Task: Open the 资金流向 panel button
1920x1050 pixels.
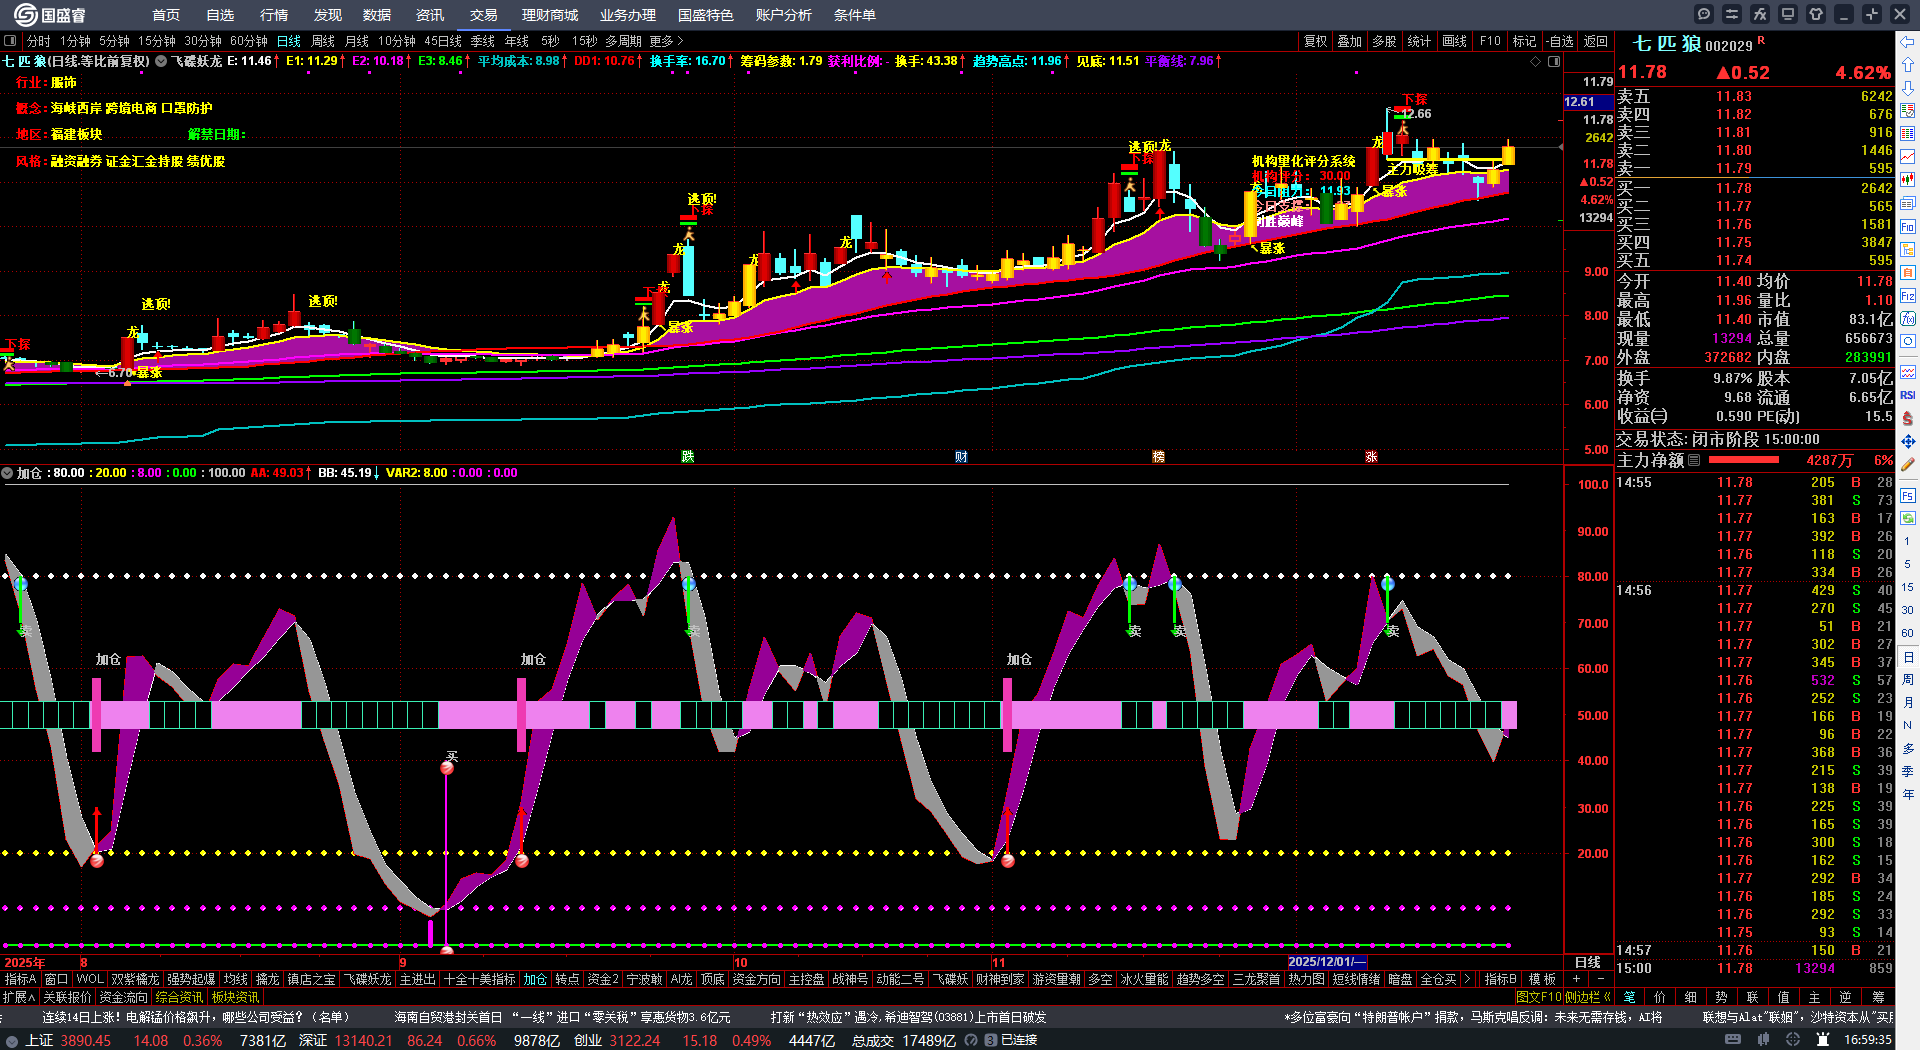Action: pos(123,997)
